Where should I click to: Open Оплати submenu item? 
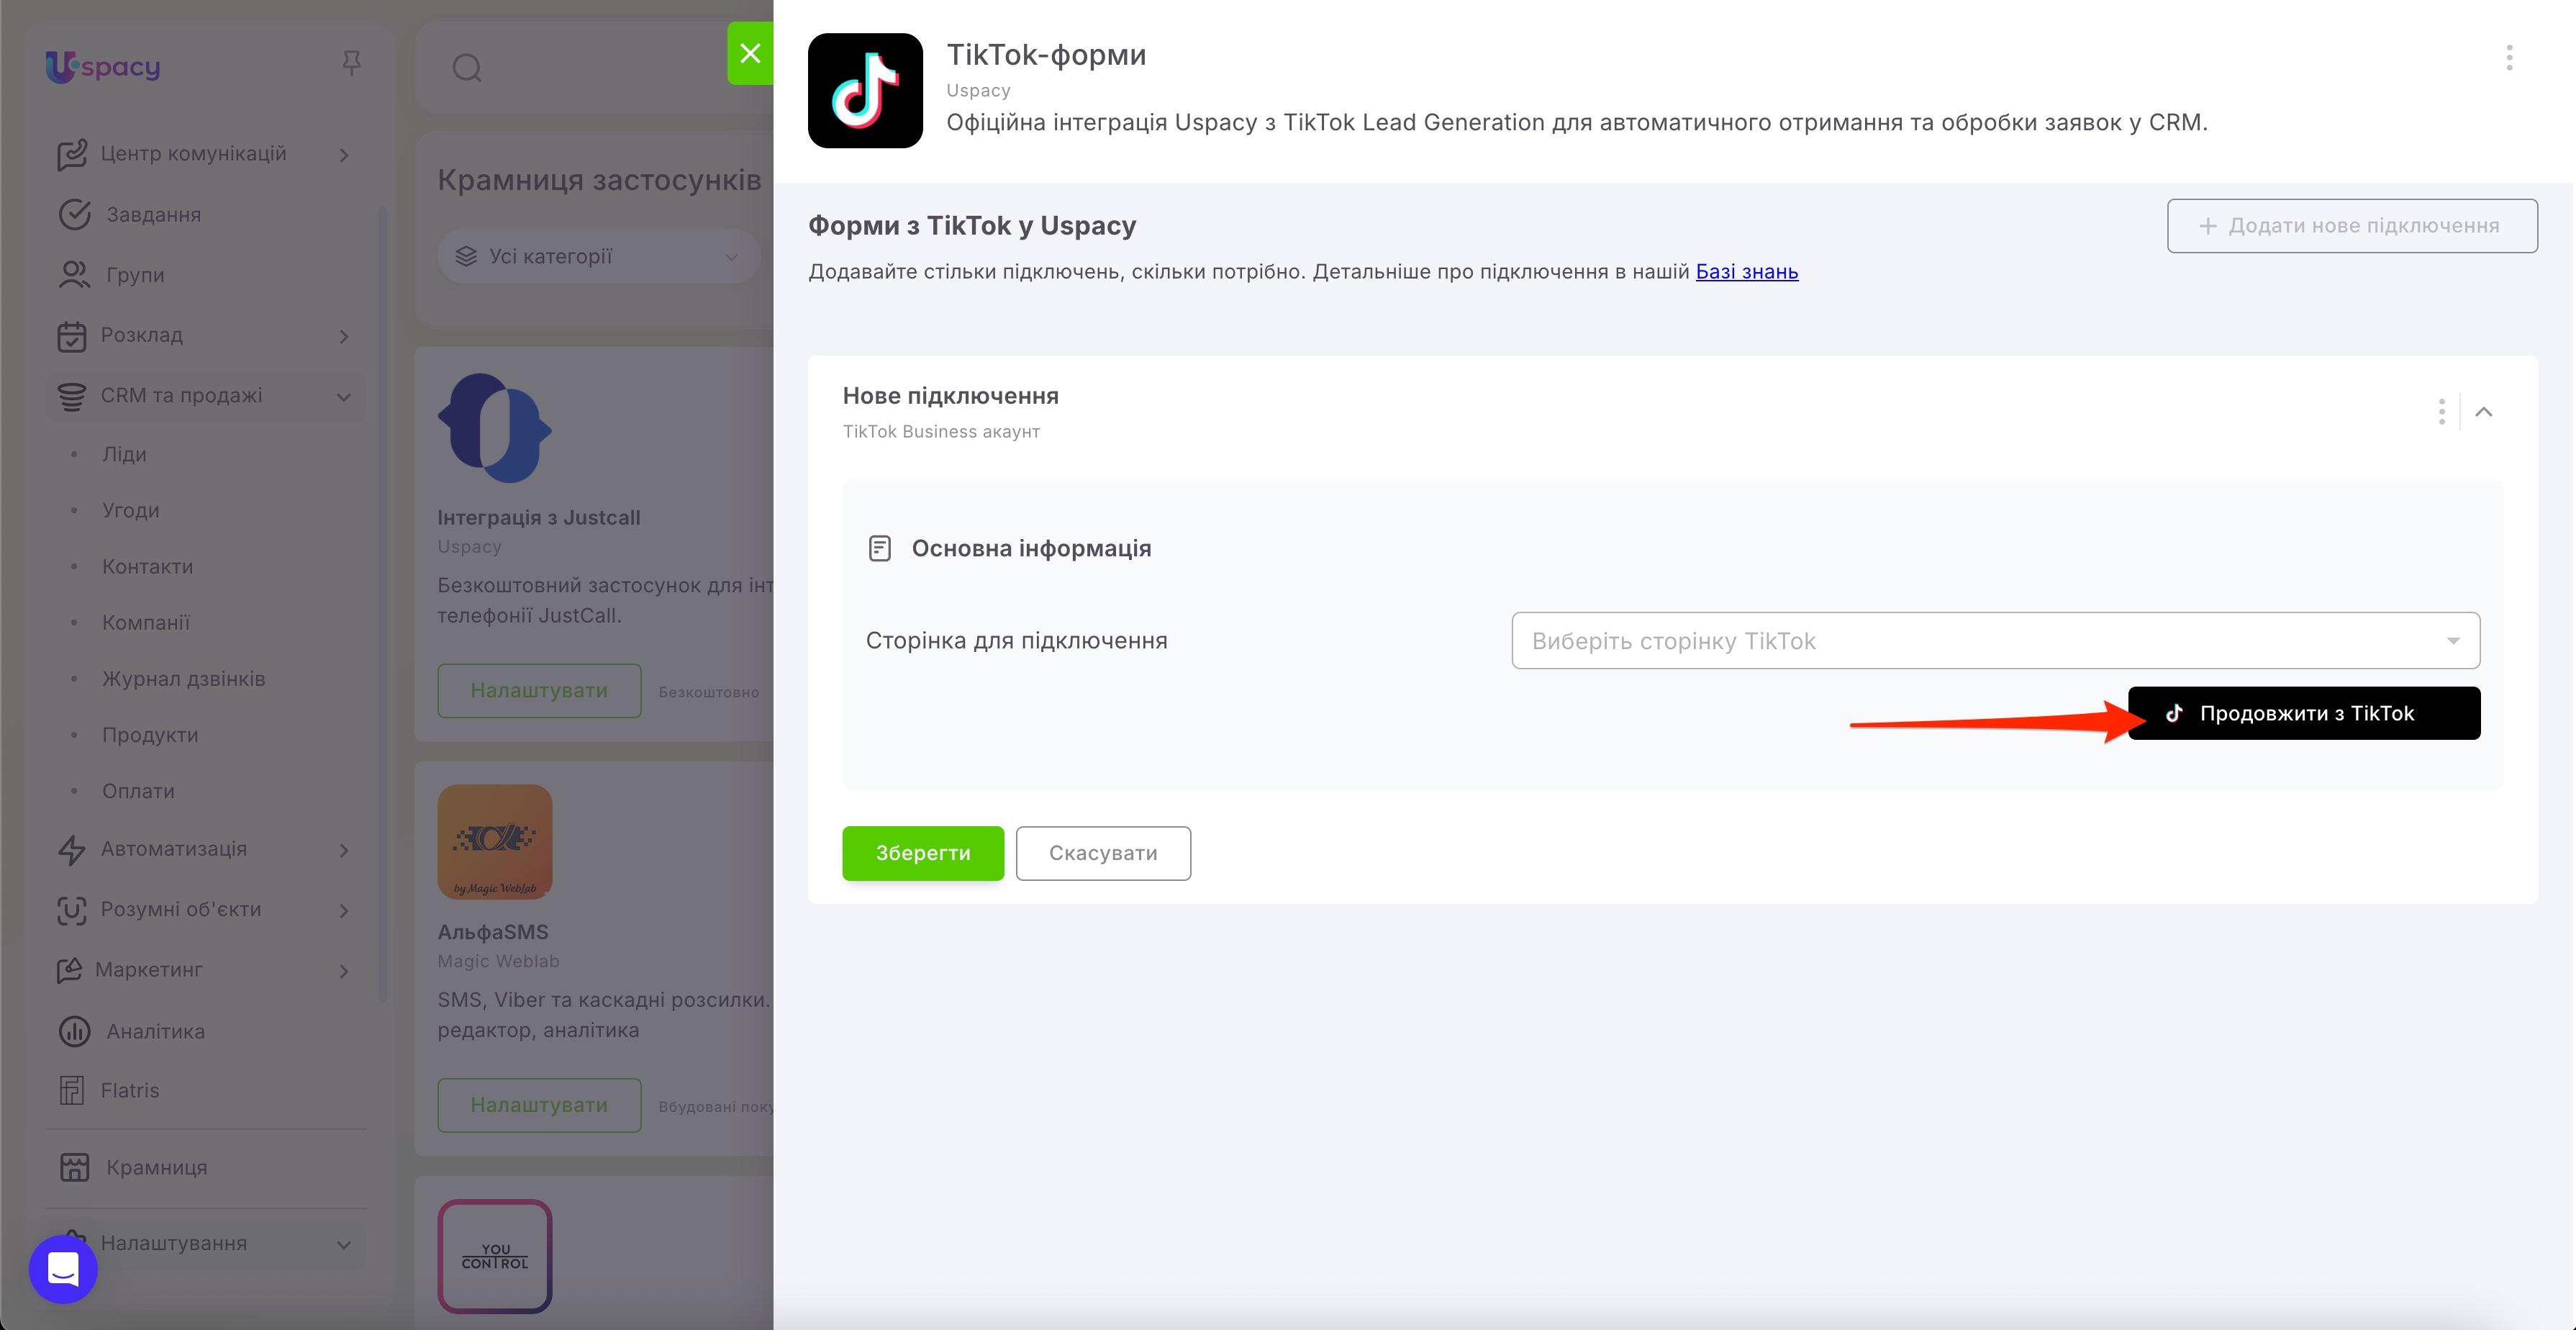click(138, 791)
